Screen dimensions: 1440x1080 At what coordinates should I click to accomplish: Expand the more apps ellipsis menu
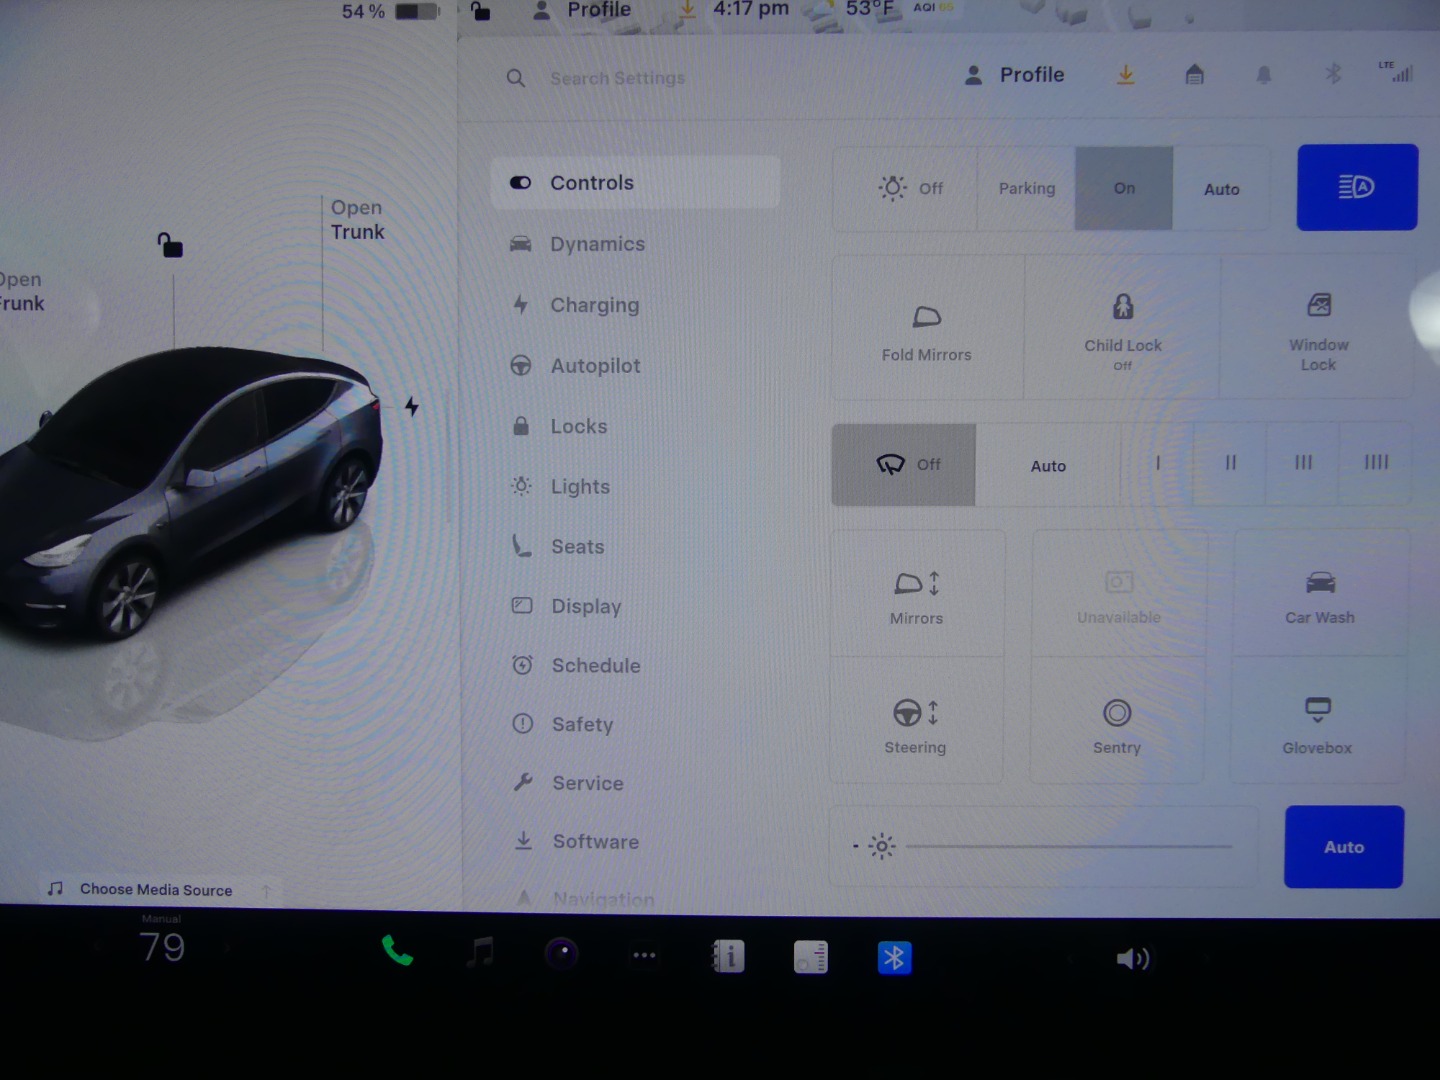(644, 955)
